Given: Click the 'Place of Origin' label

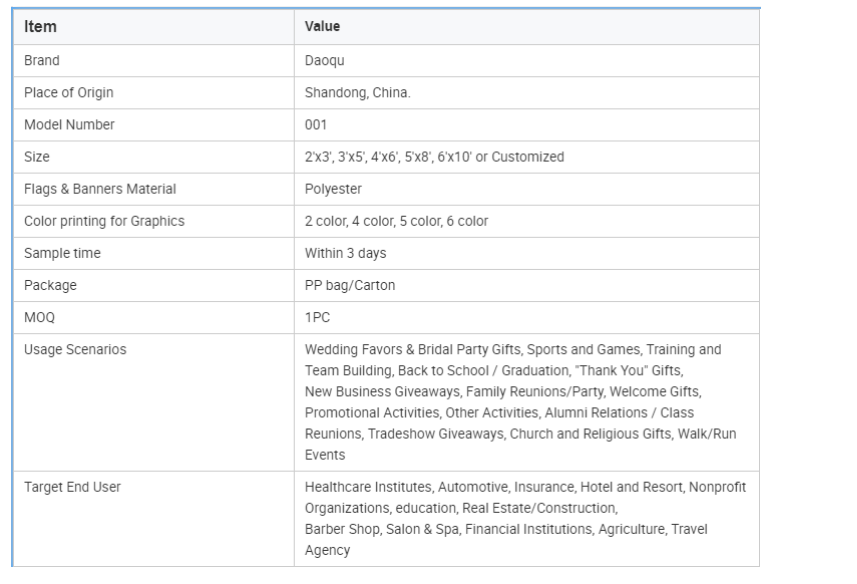Looking at the screenshot, I should pos(69,93).
